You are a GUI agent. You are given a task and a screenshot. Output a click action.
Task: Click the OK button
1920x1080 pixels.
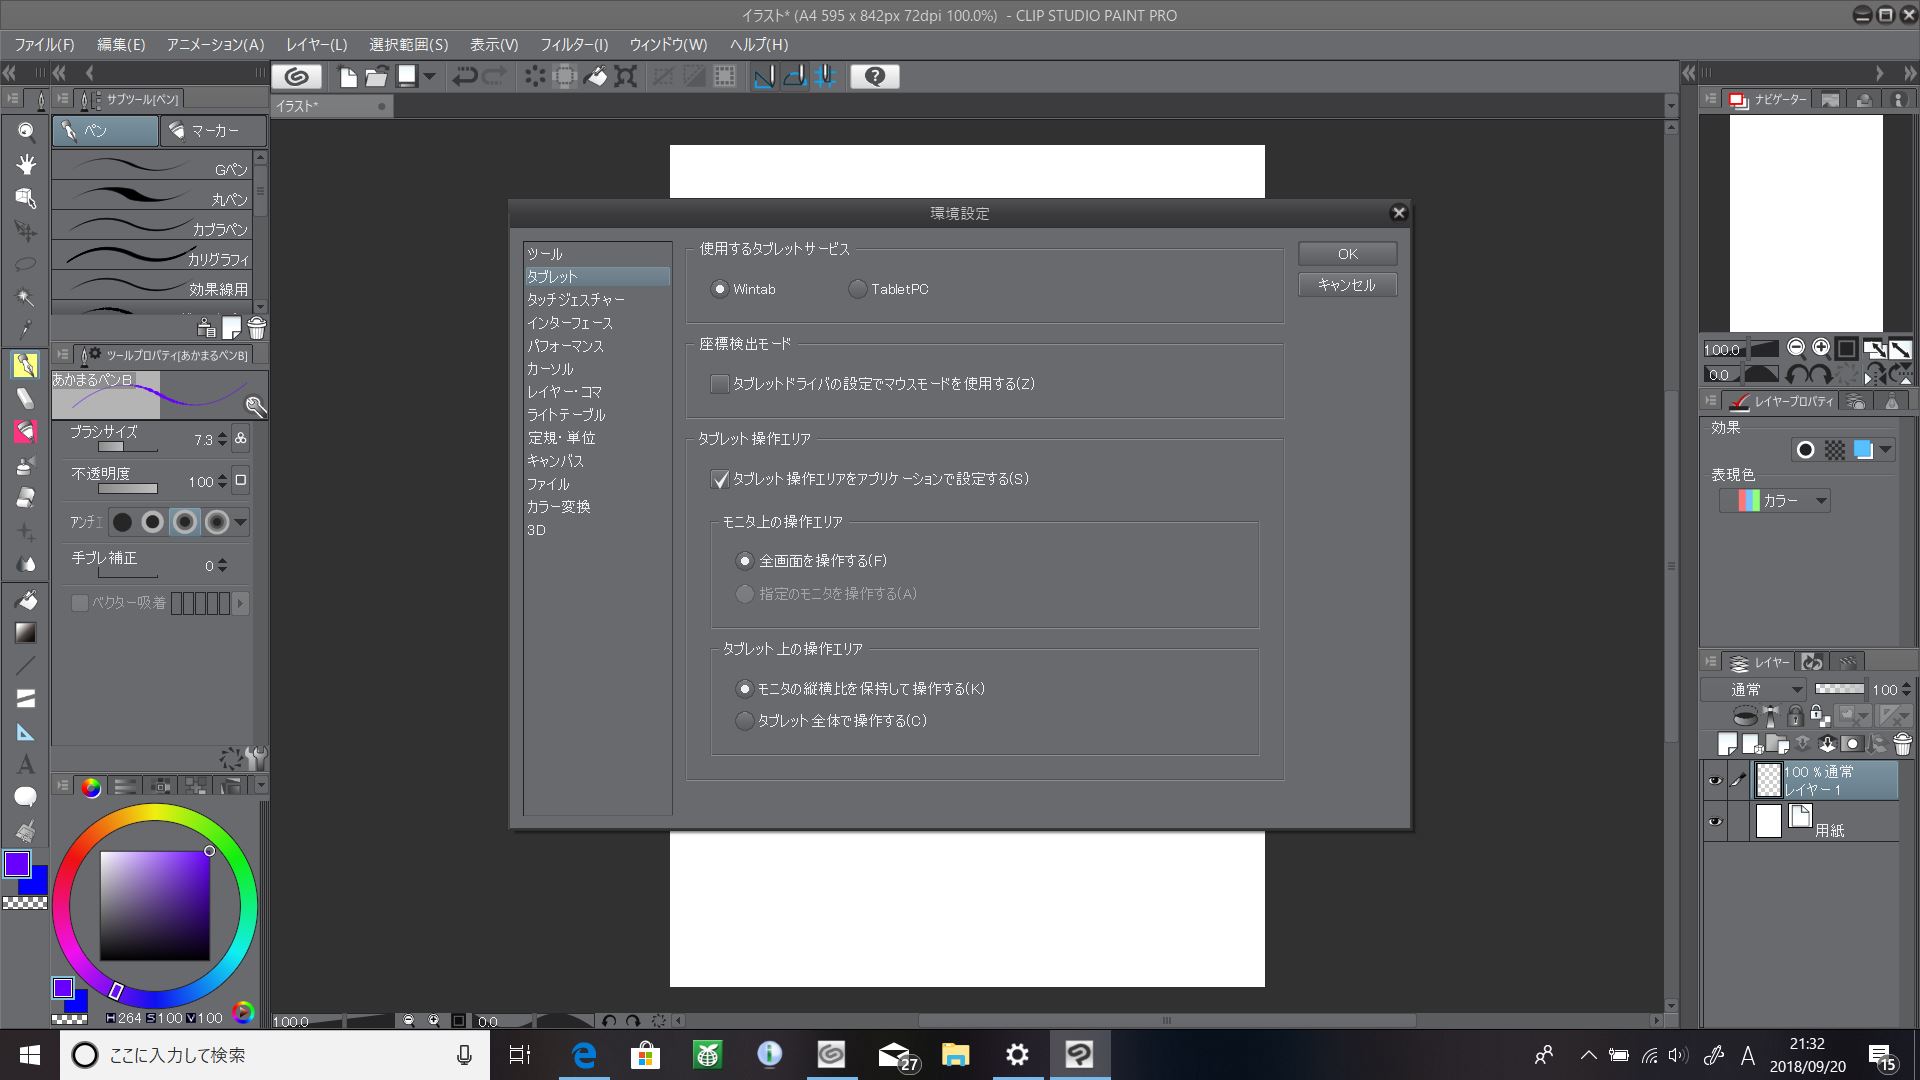[x=1347, y=254]
